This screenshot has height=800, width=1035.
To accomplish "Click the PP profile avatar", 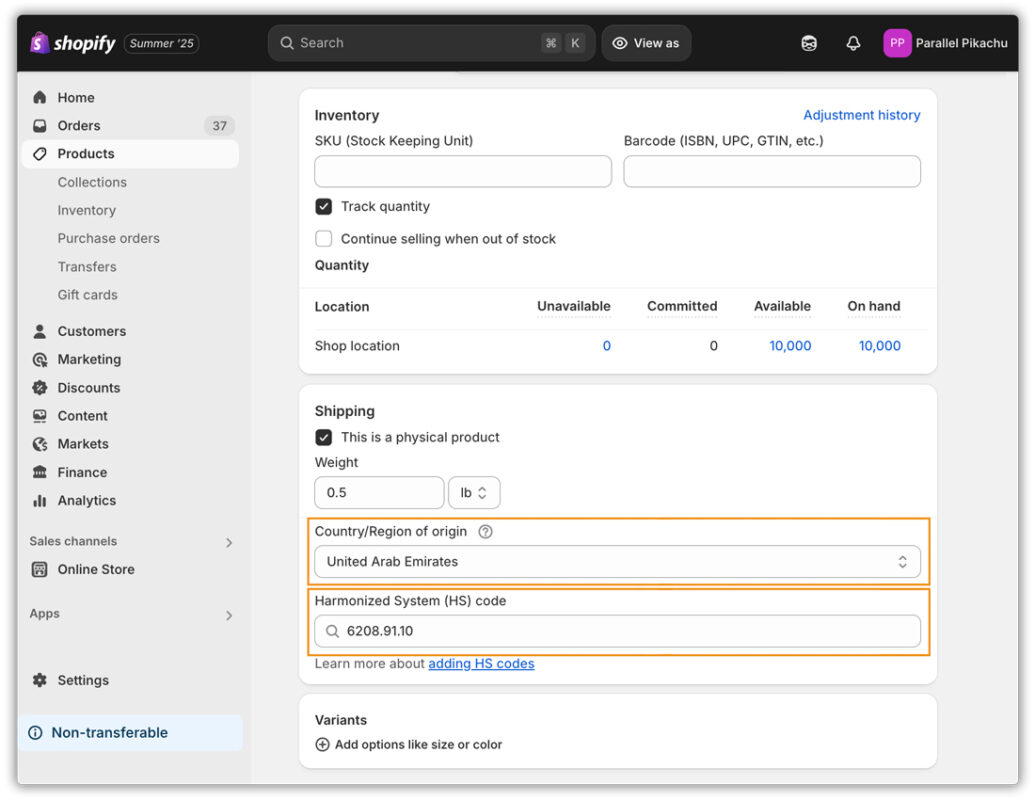I will 896,43.
